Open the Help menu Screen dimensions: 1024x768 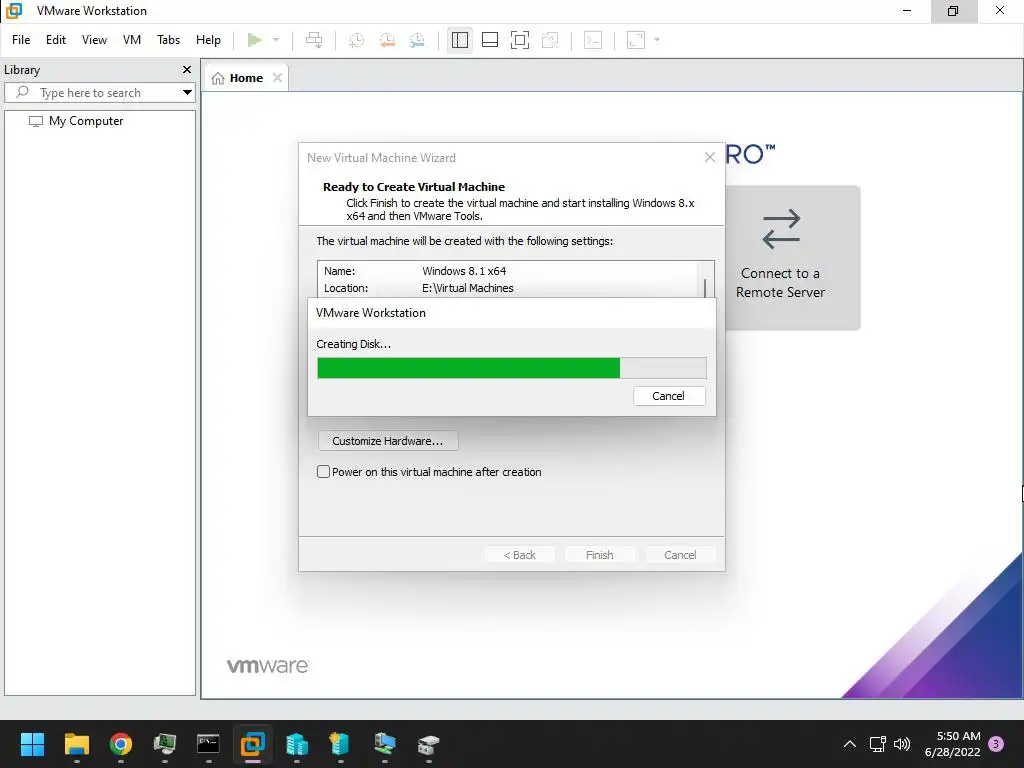point(208,40)
